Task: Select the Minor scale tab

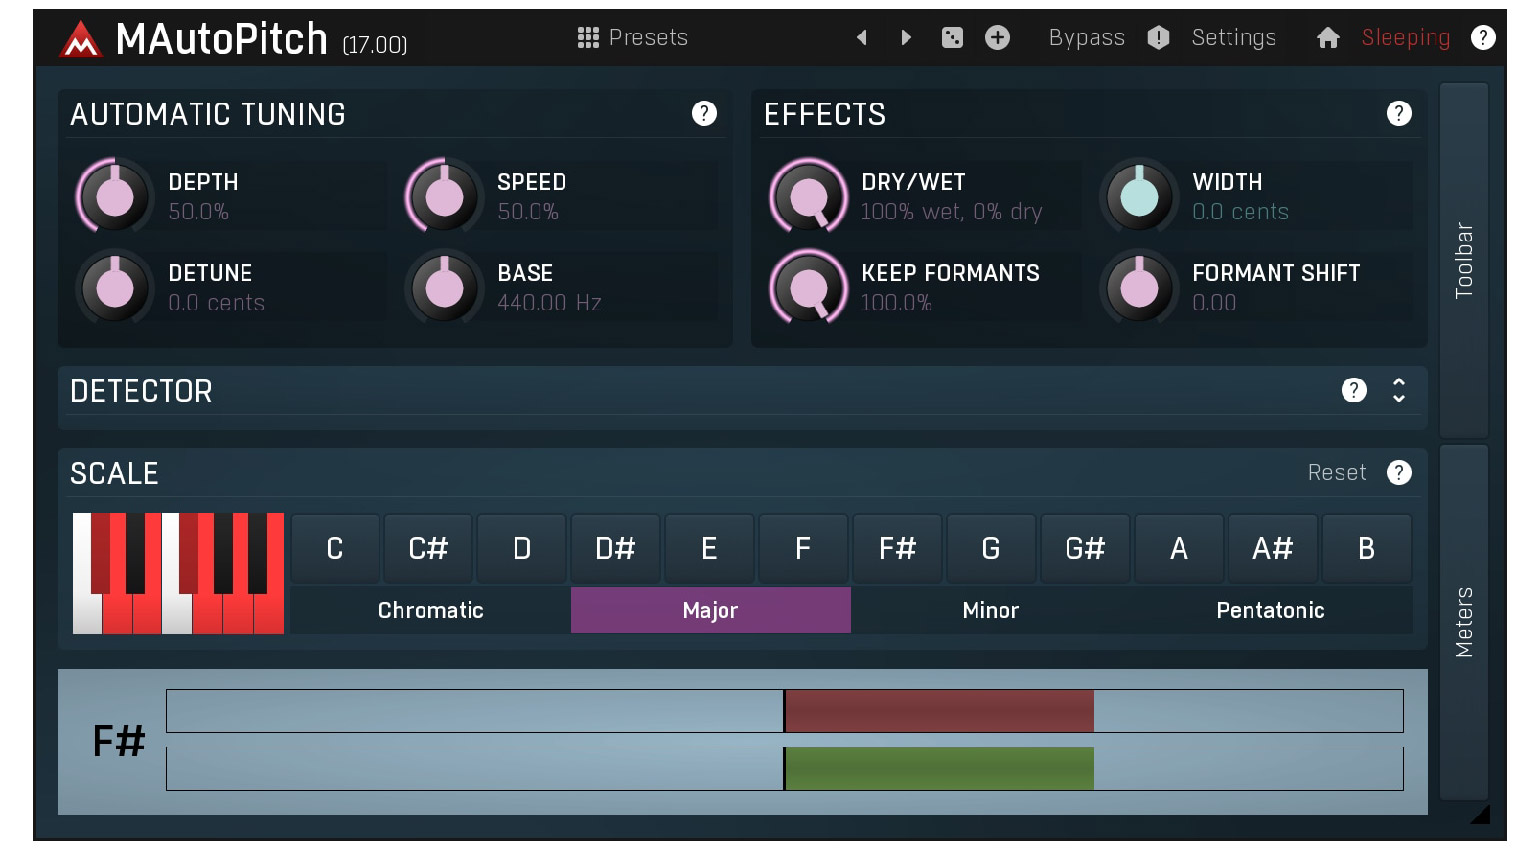Action: point(991,610)
